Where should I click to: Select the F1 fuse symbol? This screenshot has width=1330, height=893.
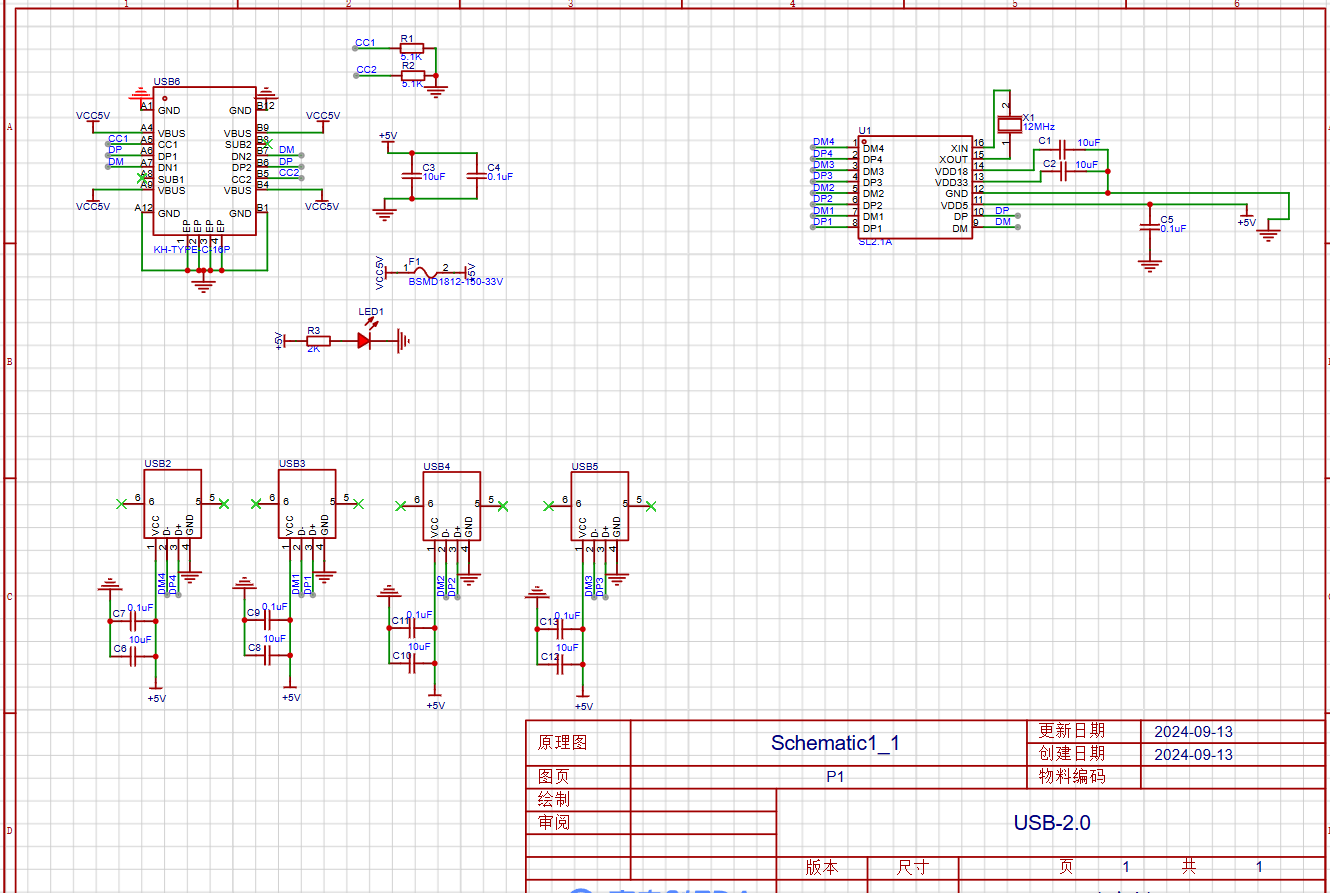[x=424, y=270]
